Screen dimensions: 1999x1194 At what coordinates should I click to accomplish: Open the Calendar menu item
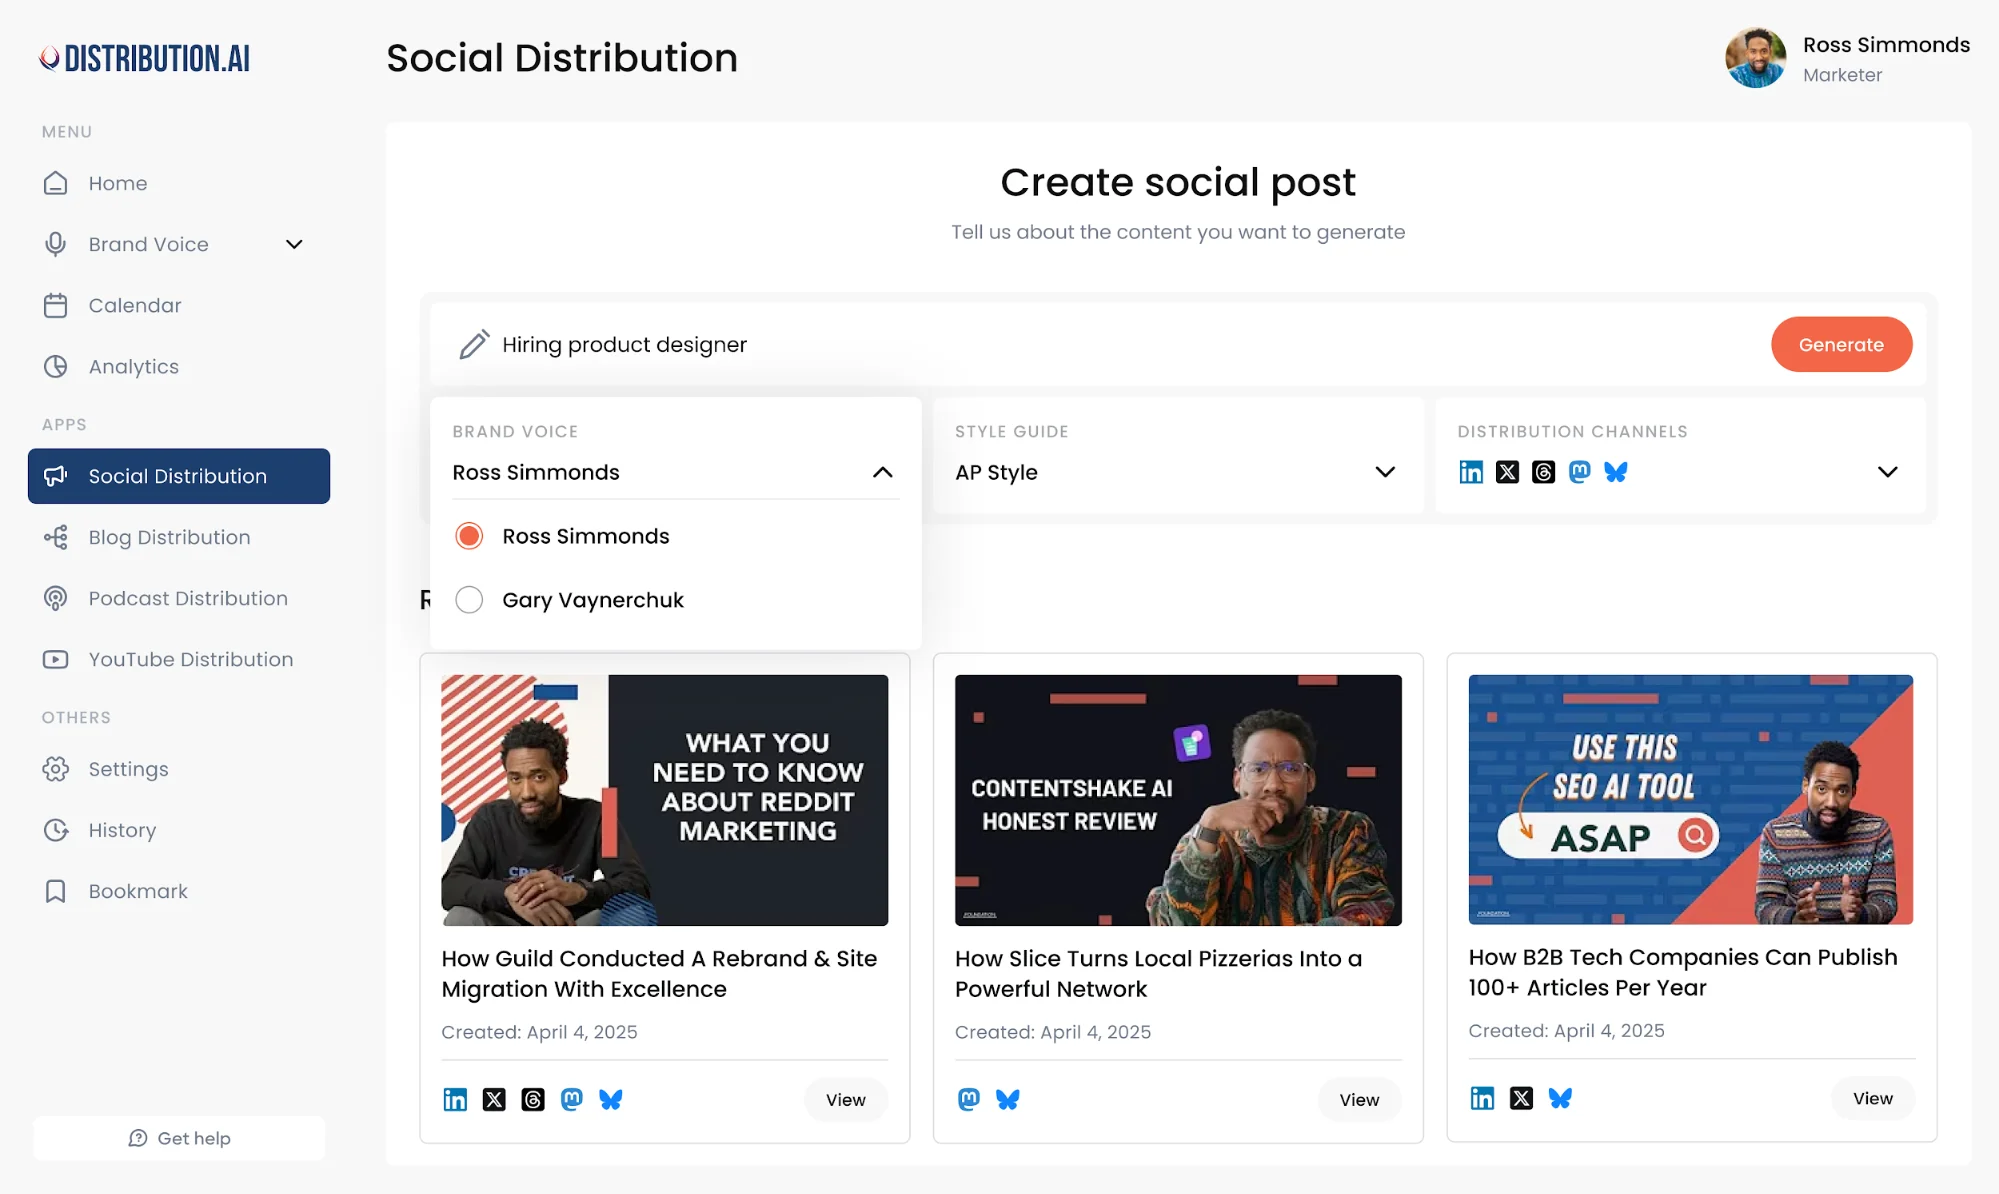134,305
